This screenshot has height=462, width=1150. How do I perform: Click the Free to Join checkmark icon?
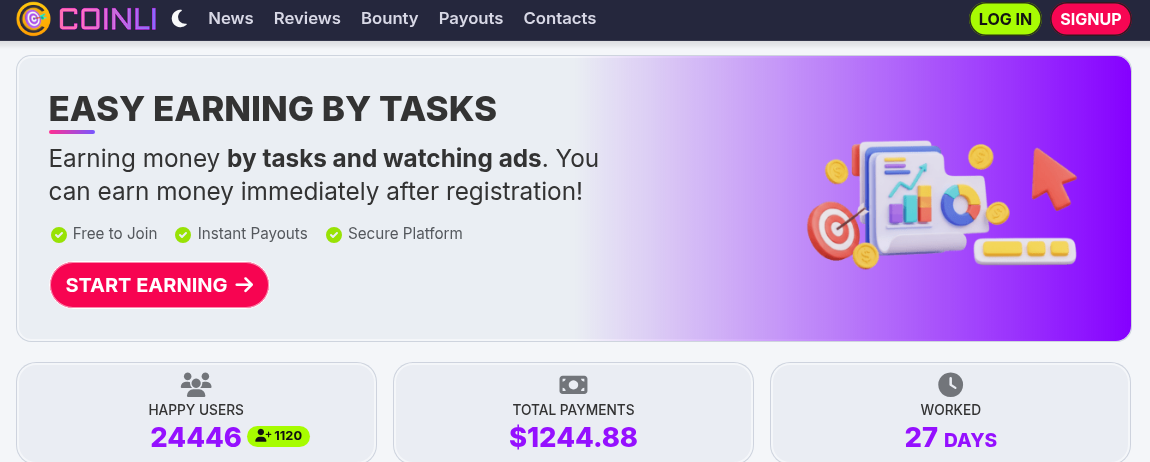click(x=59, y=235)
